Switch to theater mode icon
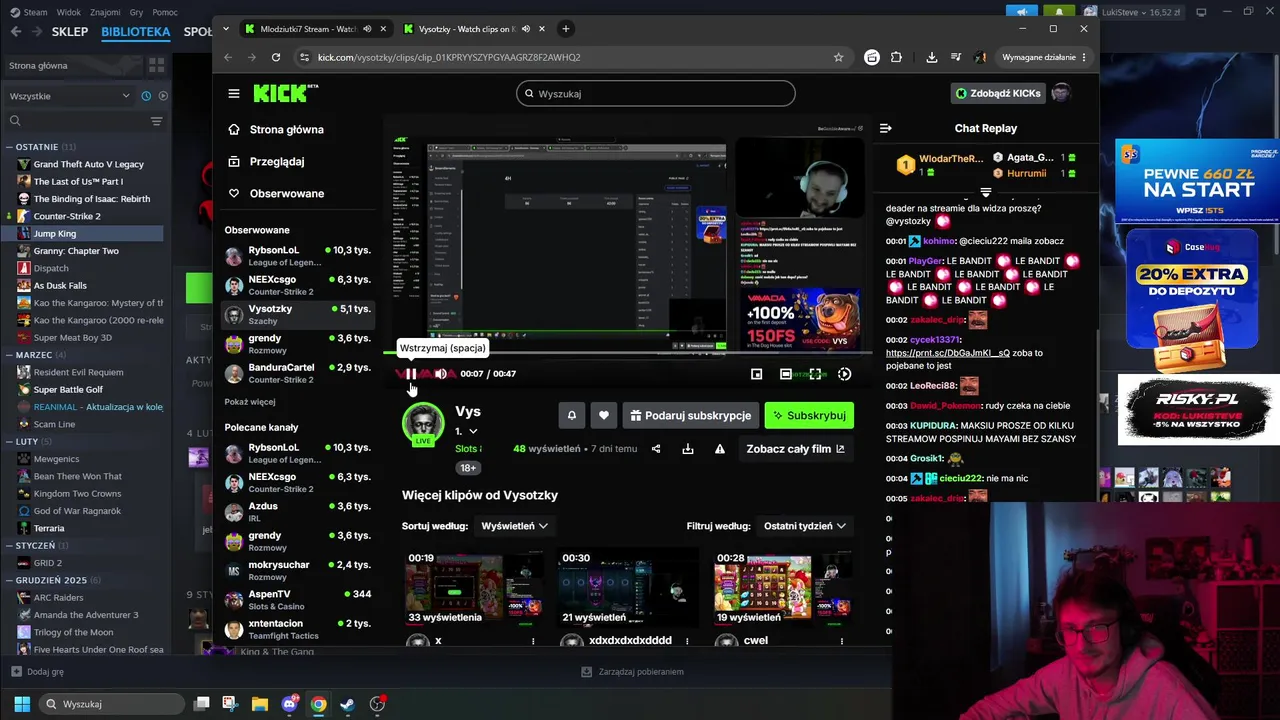 pos(786,374)
